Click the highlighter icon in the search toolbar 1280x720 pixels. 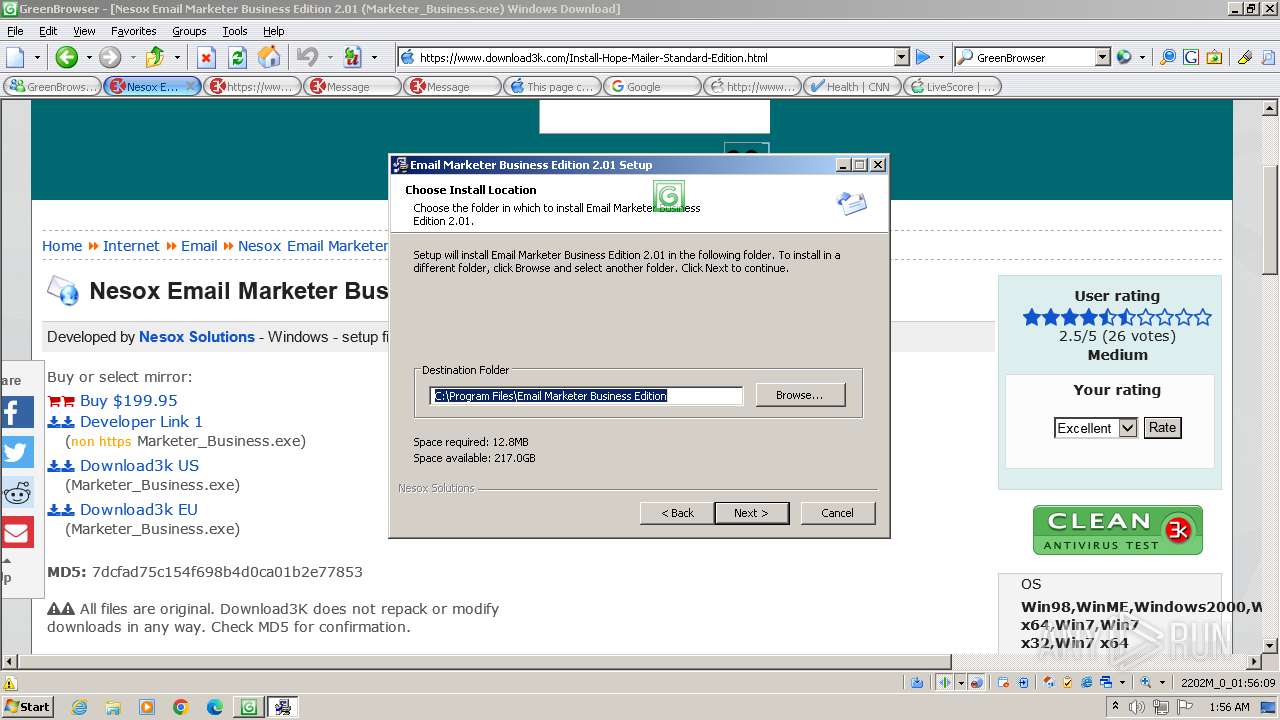pos(1245,57)
